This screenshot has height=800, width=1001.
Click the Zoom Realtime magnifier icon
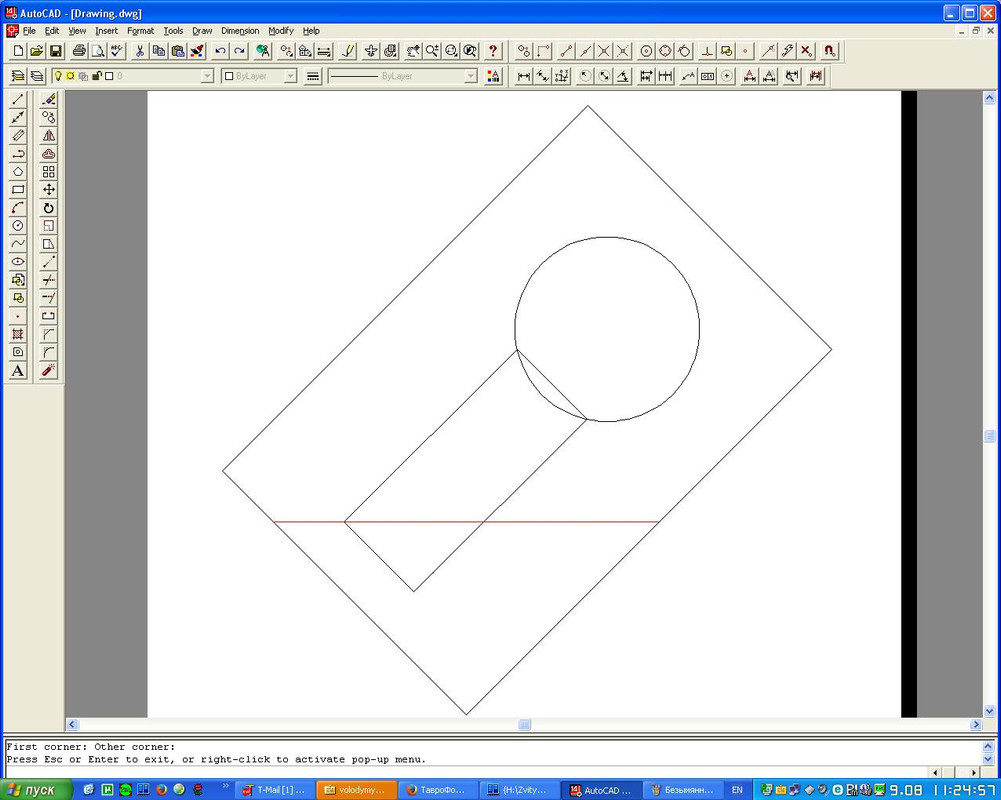432,51
